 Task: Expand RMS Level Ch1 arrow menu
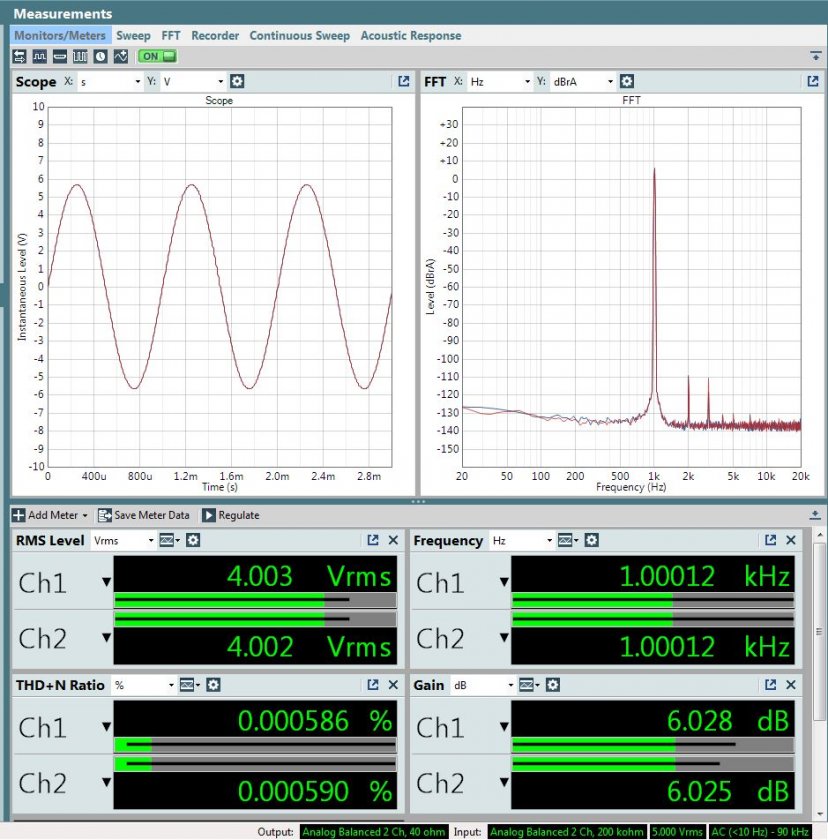coord(106,582)
